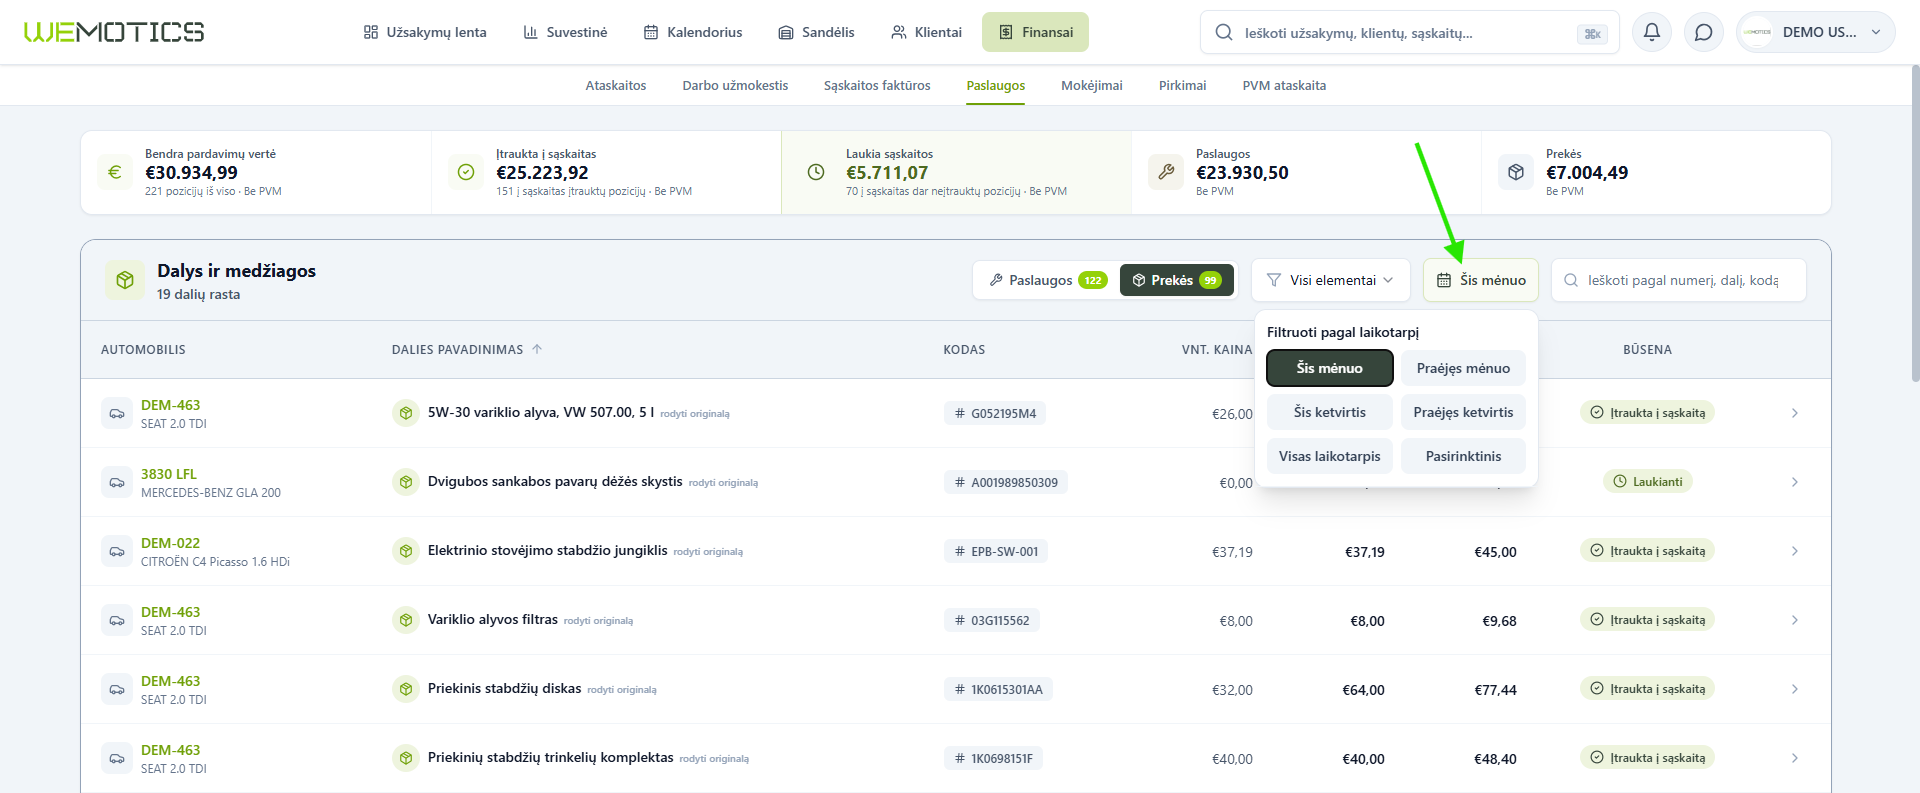This screenshot has height=793, width=1920.
Task: Open Klientai in the top menu
Action: click(926, 32)
